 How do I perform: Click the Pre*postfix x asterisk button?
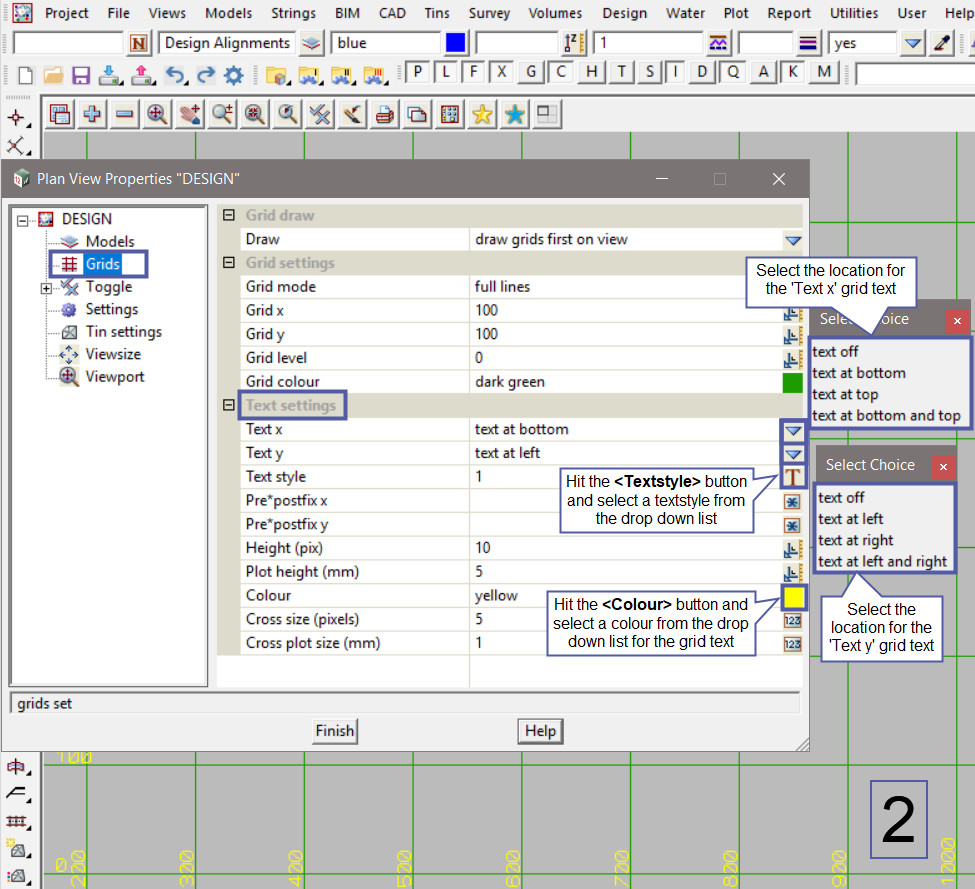[x=792, y=501]
